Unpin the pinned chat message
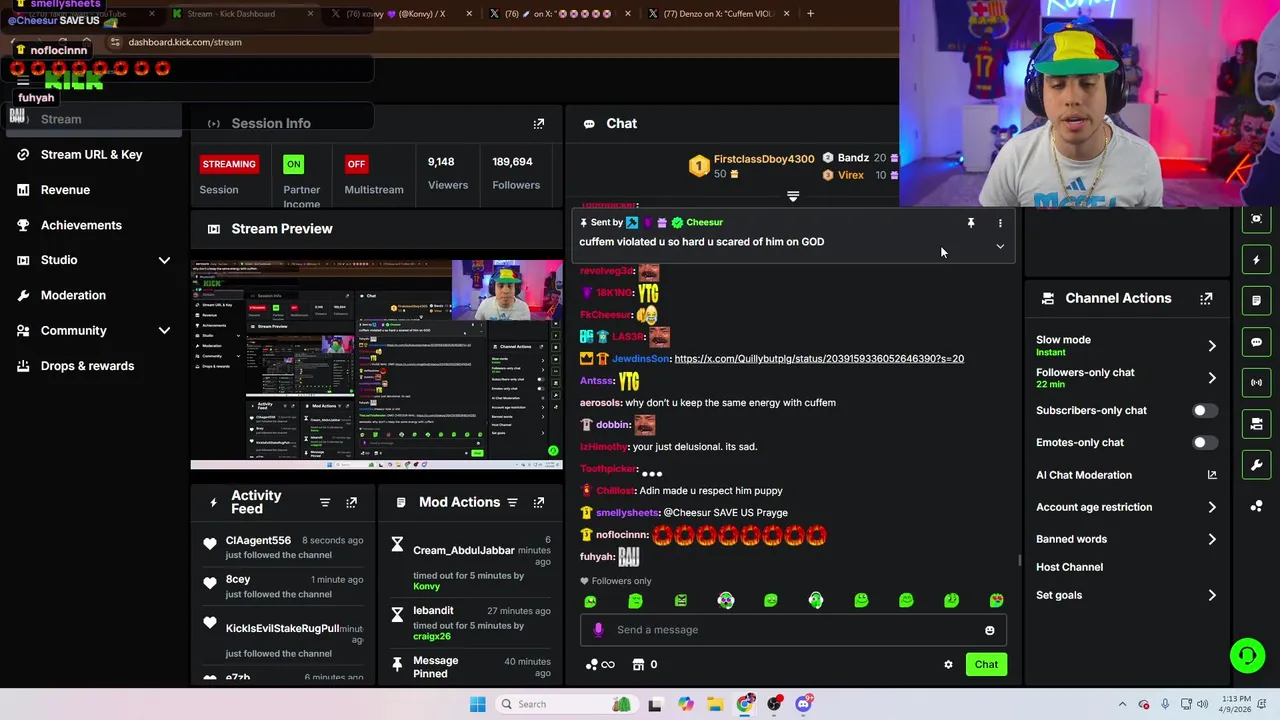 (970, 223)
